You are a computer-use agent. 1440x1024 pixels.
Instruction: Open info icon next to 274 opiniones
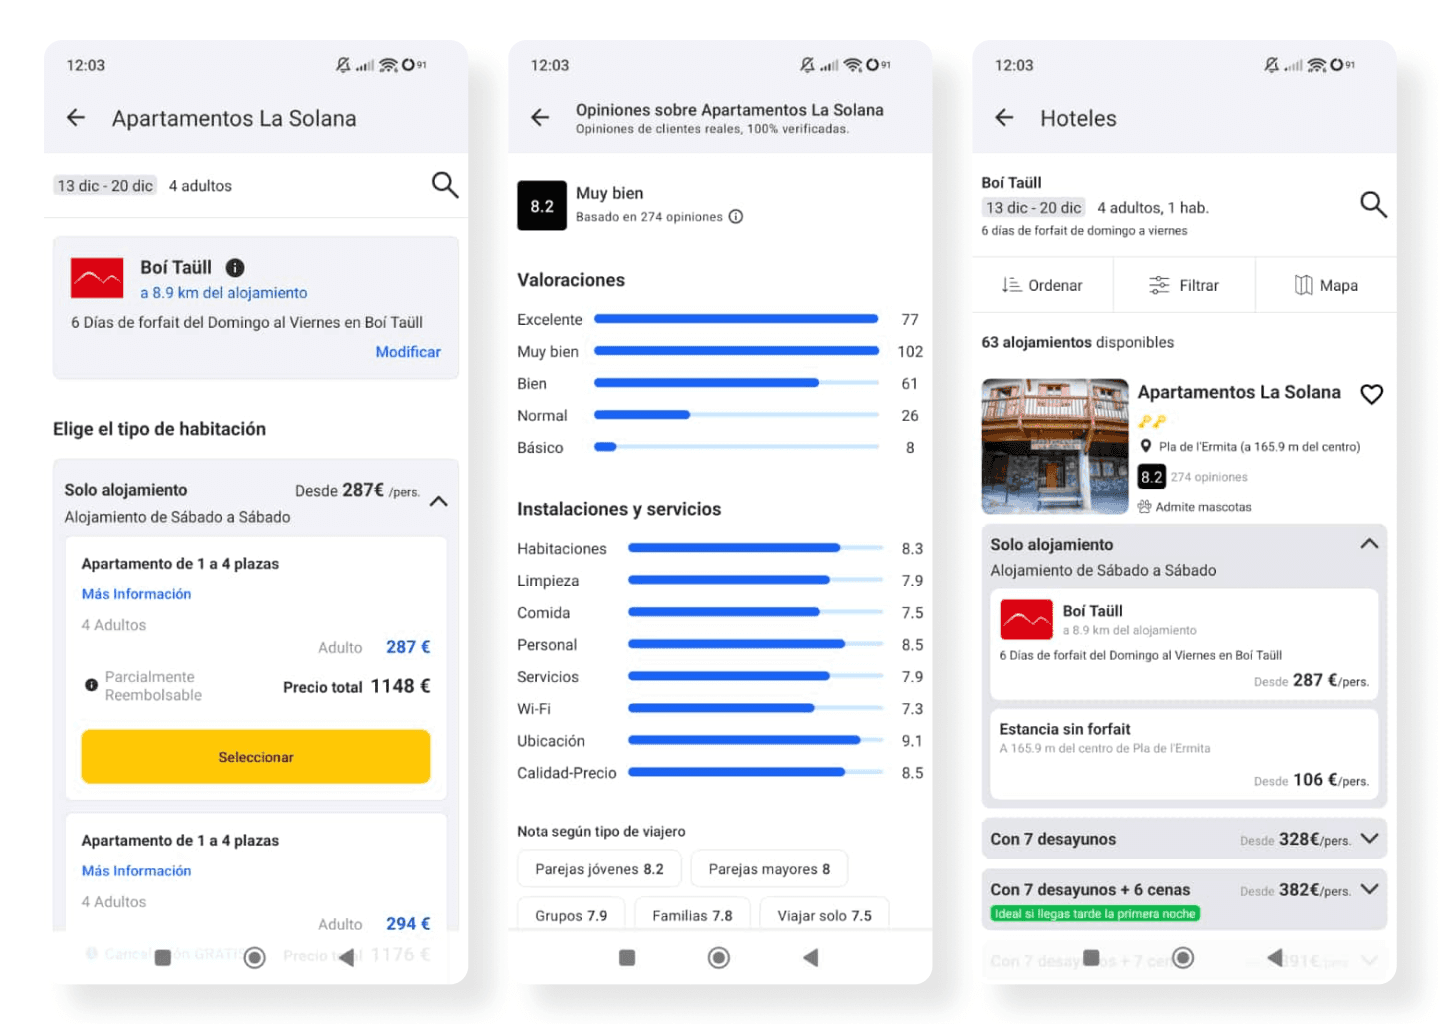click(x=736, y=217)
